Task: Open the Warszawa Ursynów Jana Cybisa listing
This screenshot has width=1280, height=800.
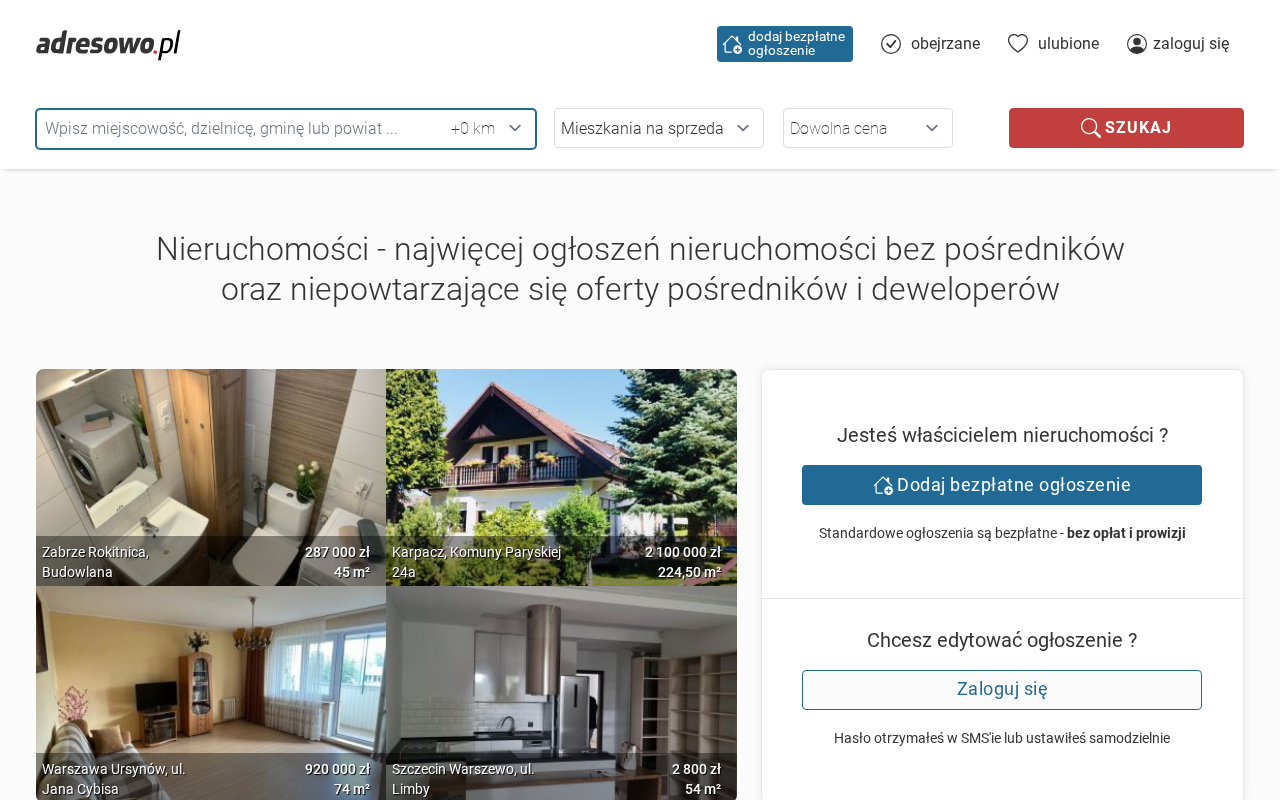Action: click(x=211, y=693)
